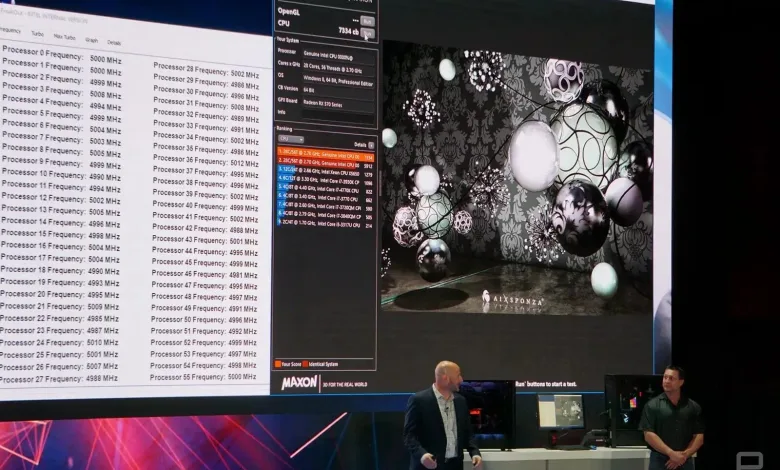Image resolution: width=780 pixels, height=470 pixels.
Task: Click the AIXSPONZA logo in render
Action: point(514,297)
